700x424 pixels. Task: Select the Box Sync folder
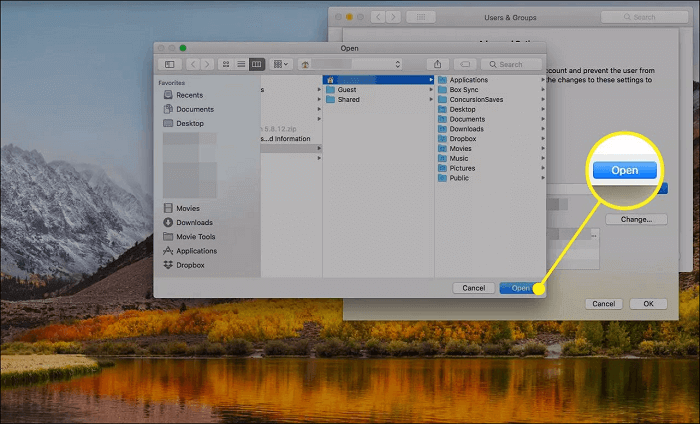(465, 90)
